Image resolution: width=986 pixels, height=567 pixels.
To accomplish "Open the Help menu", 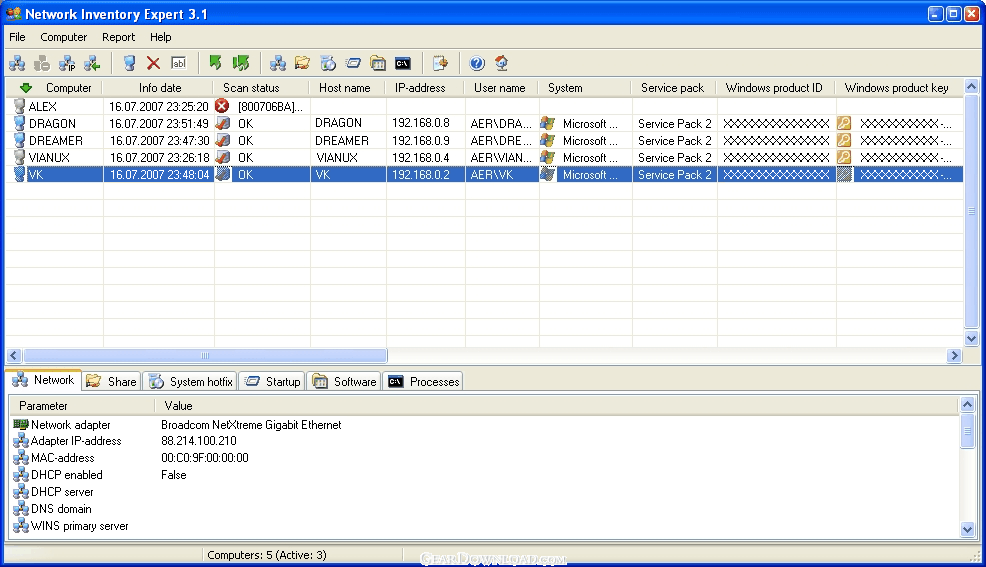I will click(x=160, y=37).
